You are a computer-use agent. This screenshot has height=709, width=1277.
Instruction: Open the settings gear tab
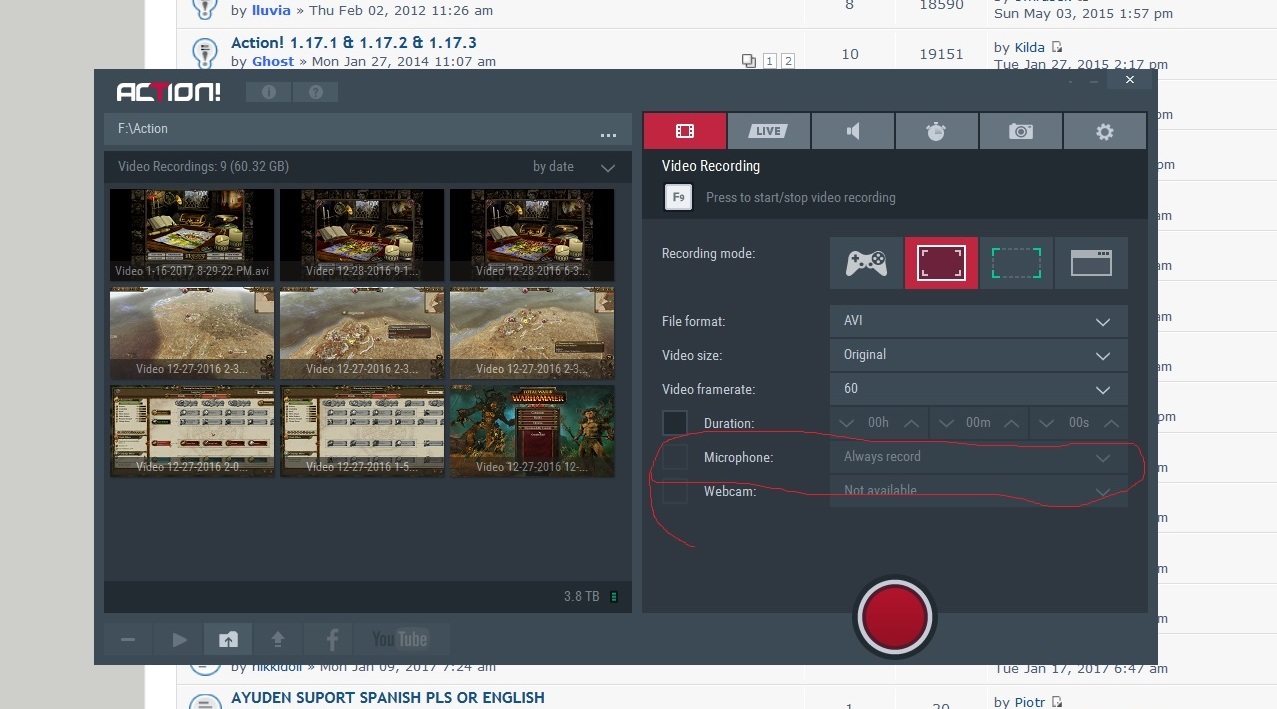(x=1104, y=131)
